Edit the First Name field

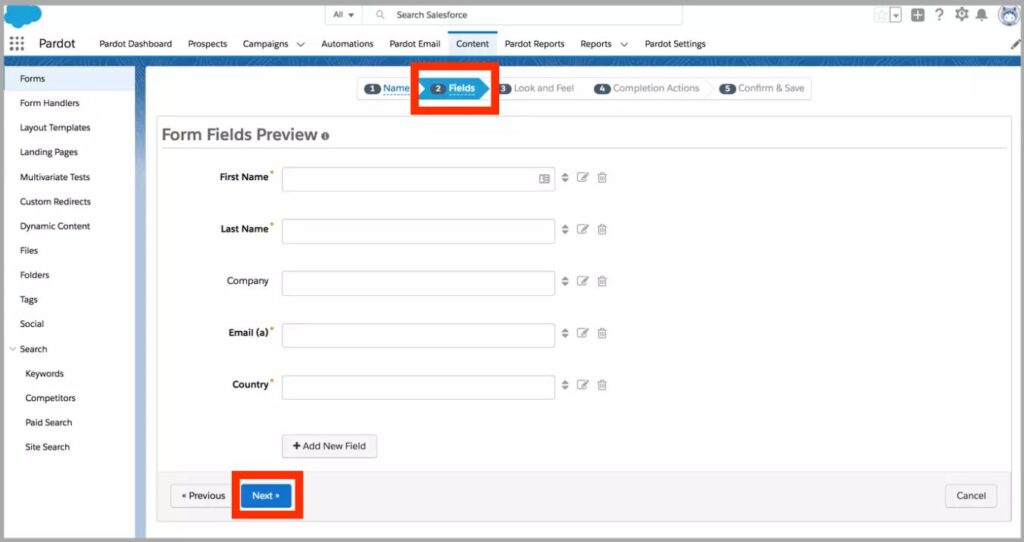coord(583,177)
